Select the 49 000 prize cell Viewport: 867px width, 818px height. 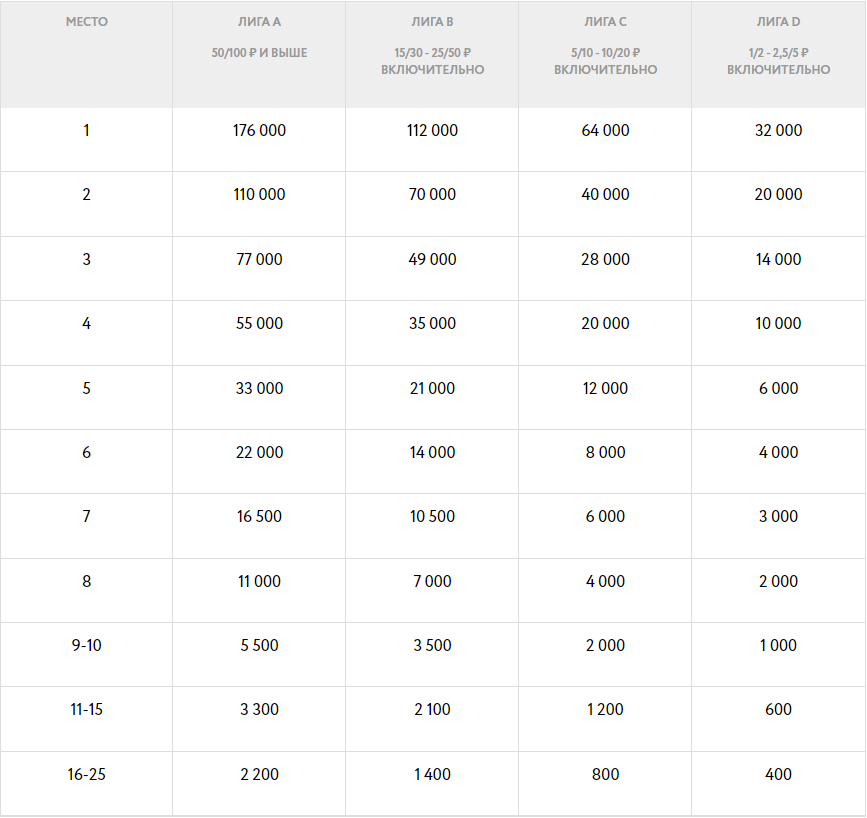point(432,259)
